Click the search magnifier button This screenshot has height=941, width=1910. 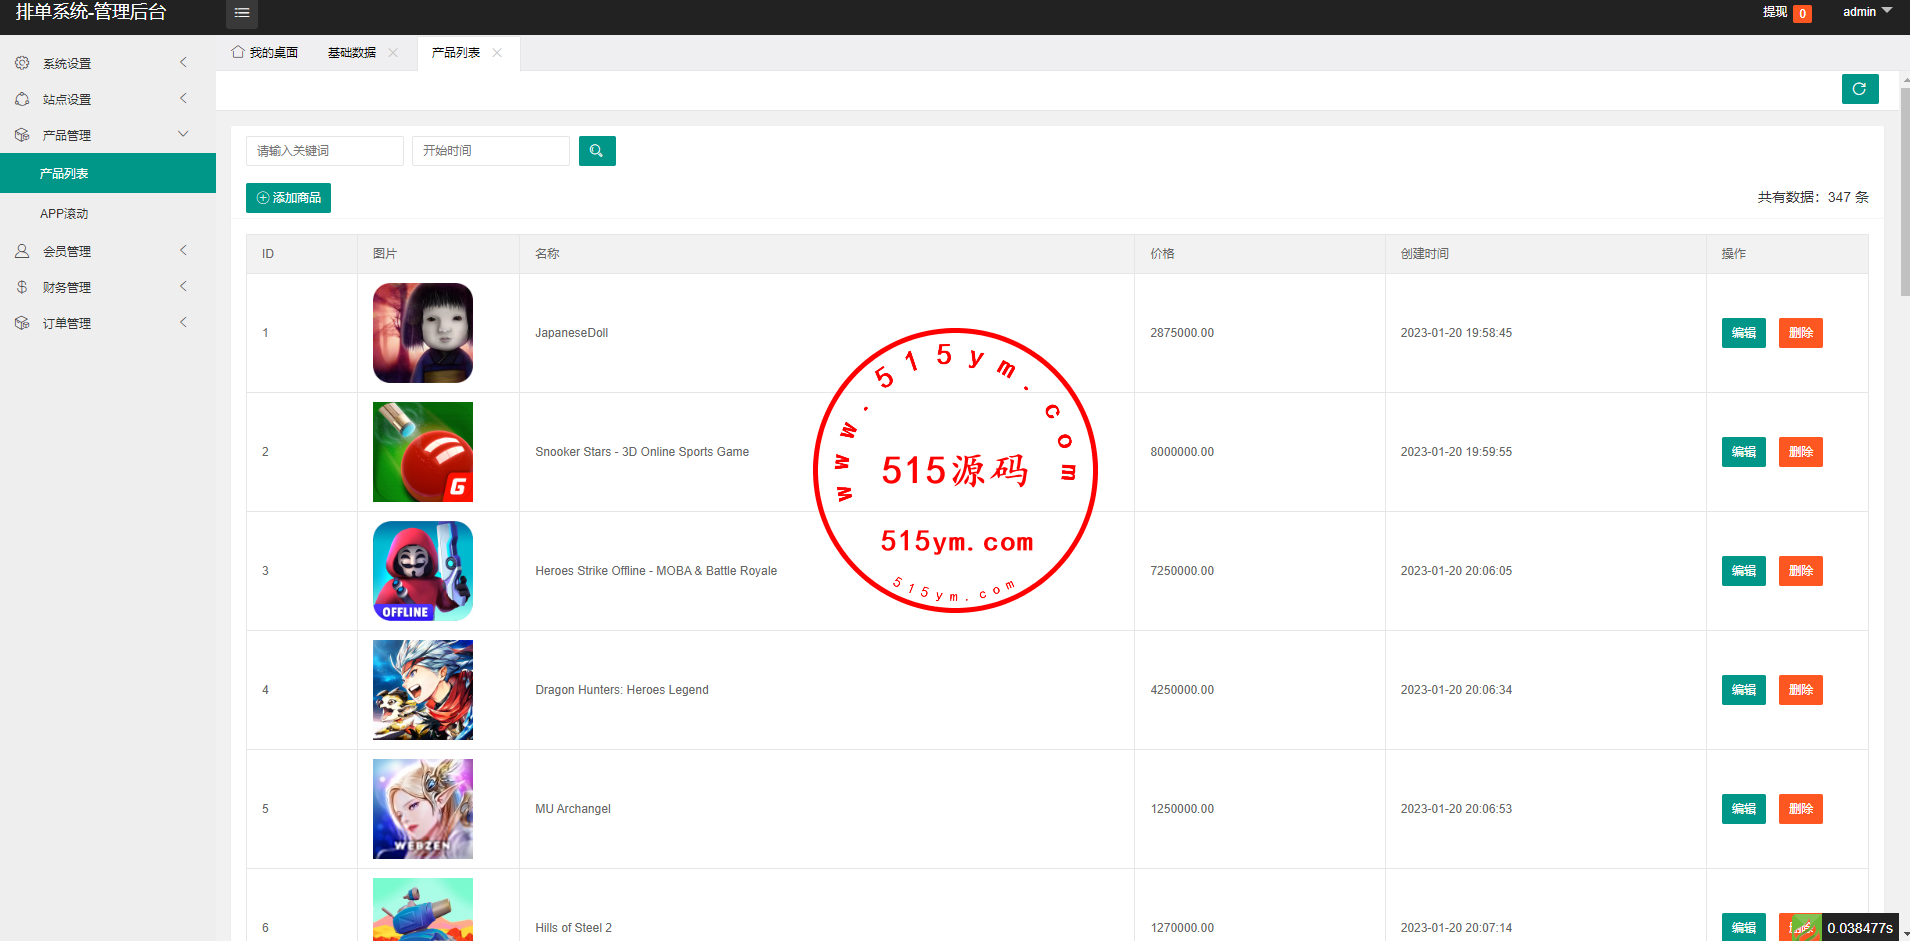[x=597, y=151]
